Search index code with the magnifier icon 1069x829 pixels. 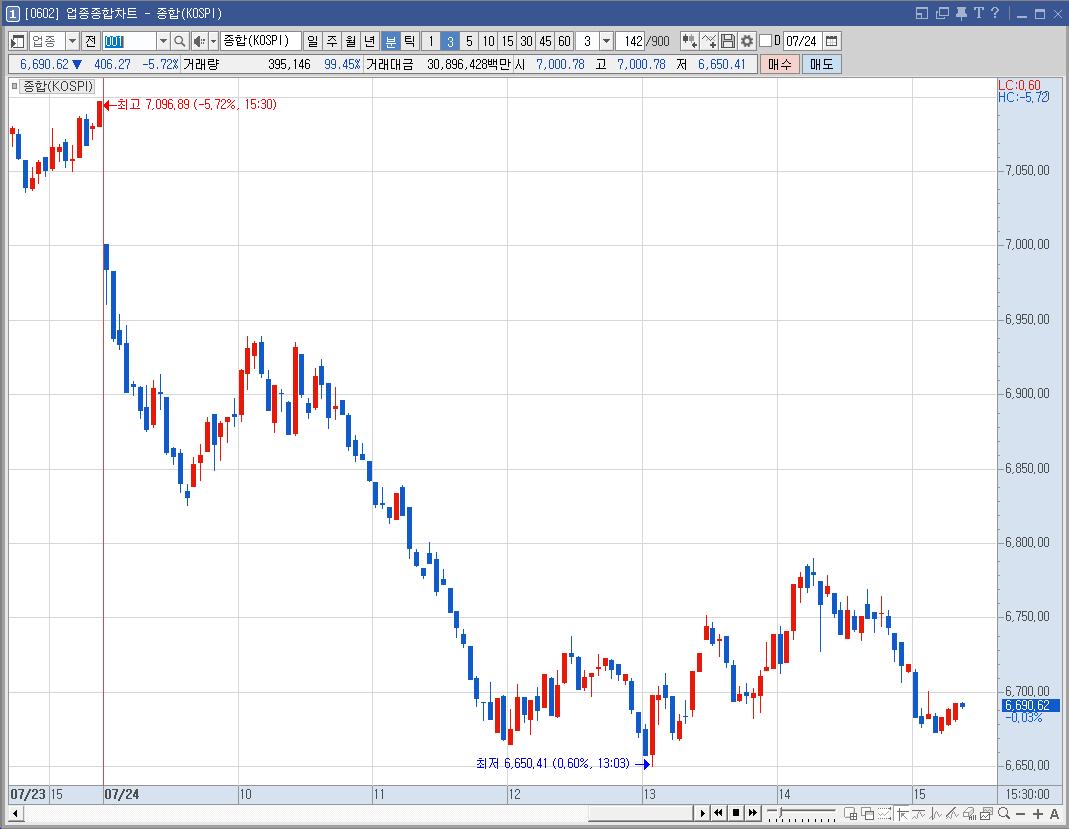179,41
